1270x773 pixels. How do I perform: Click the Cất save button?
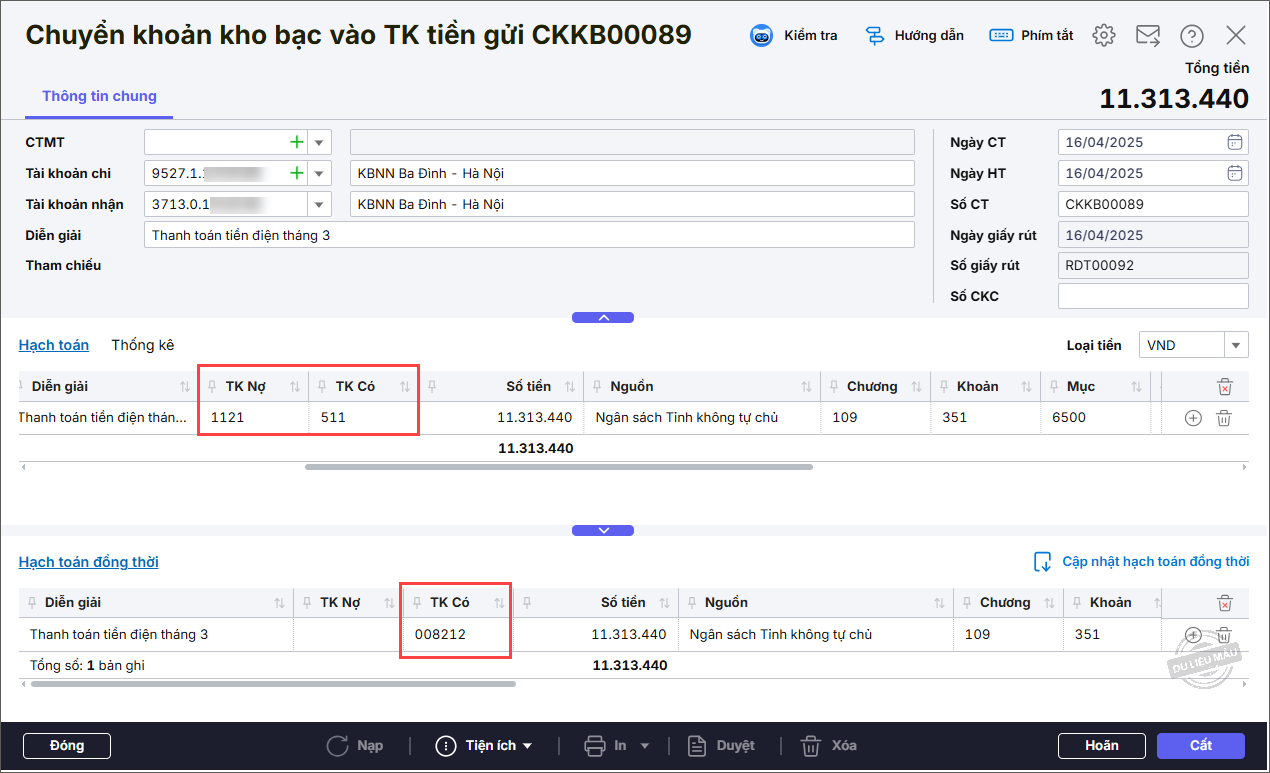1201,745
